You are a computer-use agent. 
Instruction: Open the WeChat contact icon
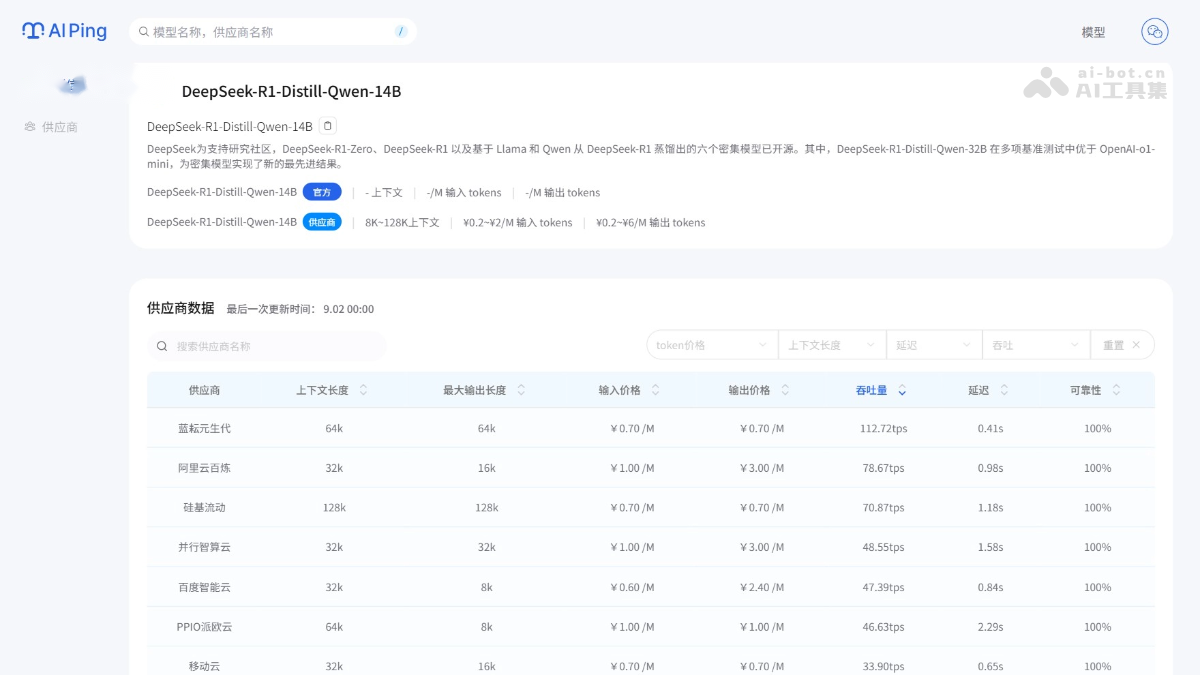tap(1155, 32)
